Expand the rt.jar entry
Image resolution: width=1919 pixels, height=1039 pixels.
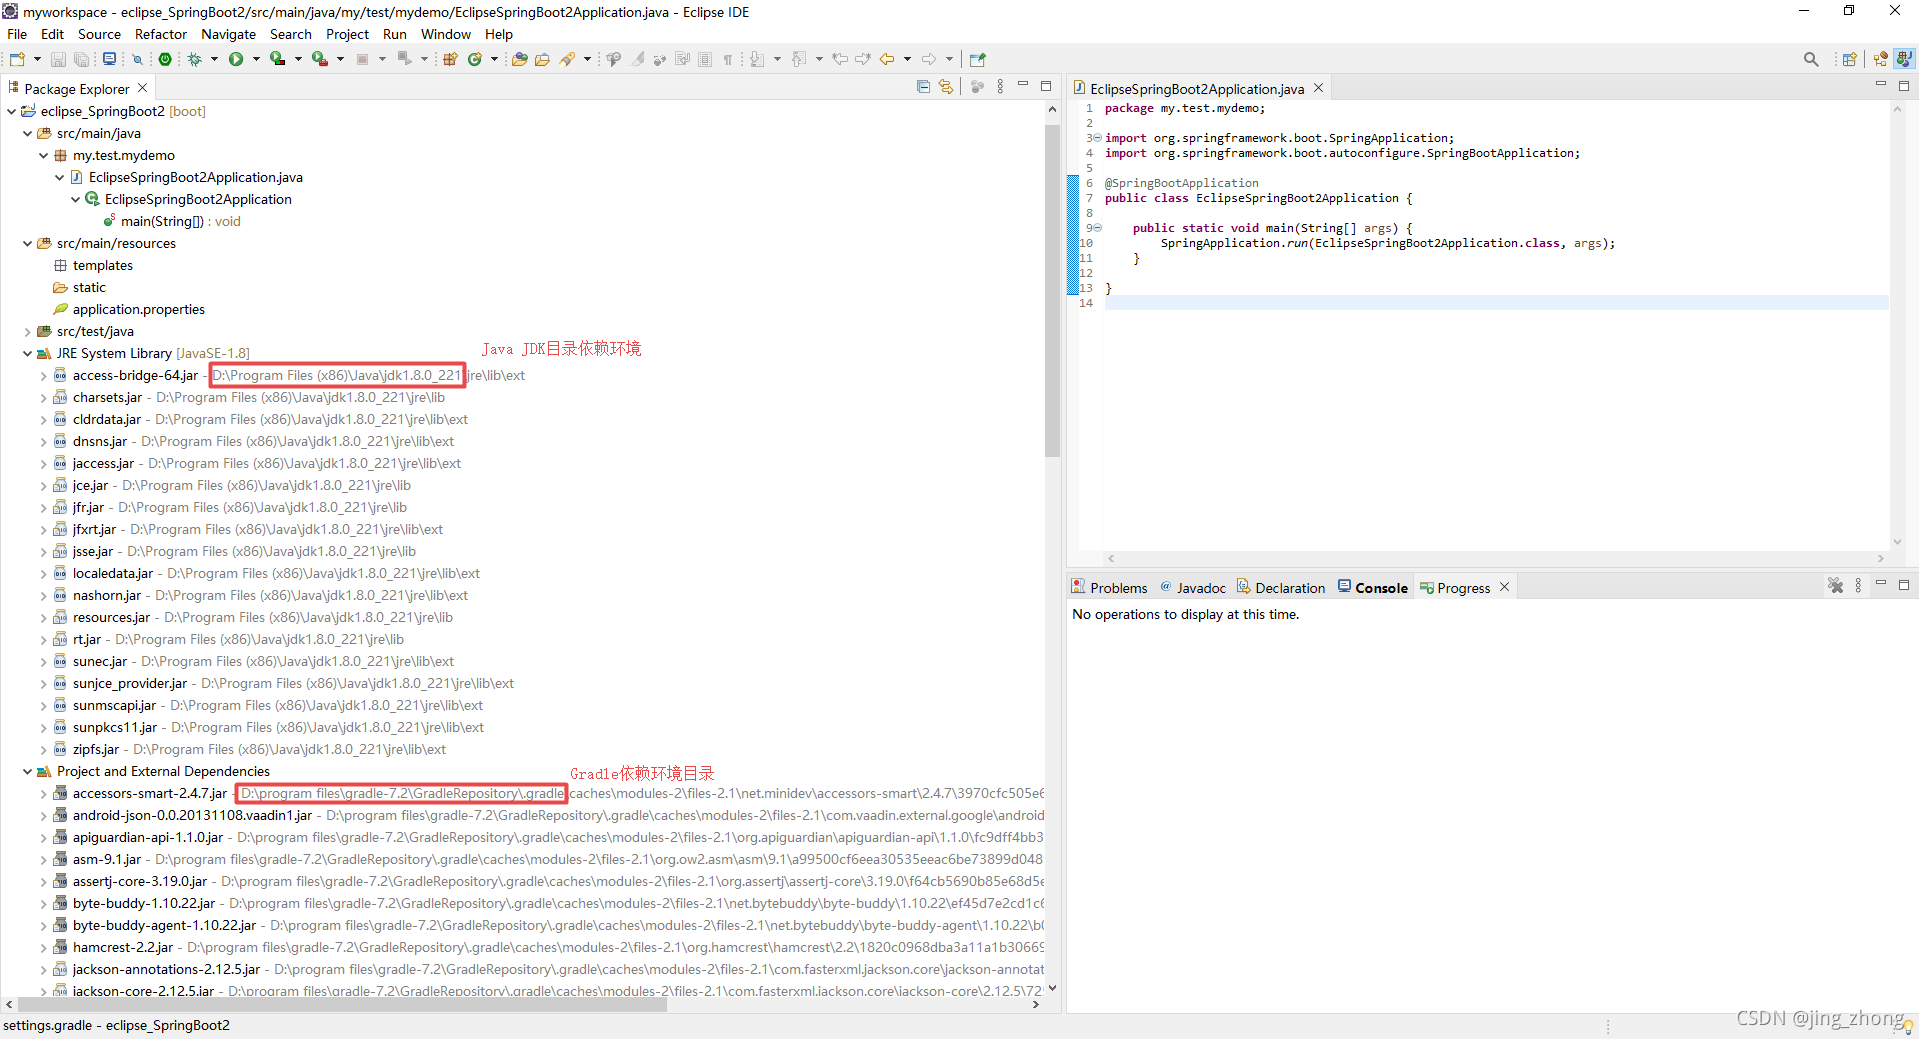click(x=44, y=639)
